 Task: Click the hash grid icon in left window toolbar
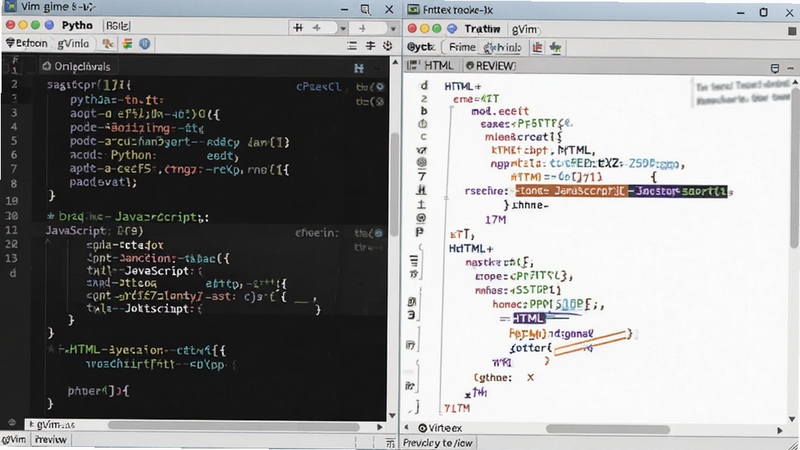pyautogui.click(x=298, y=28)
